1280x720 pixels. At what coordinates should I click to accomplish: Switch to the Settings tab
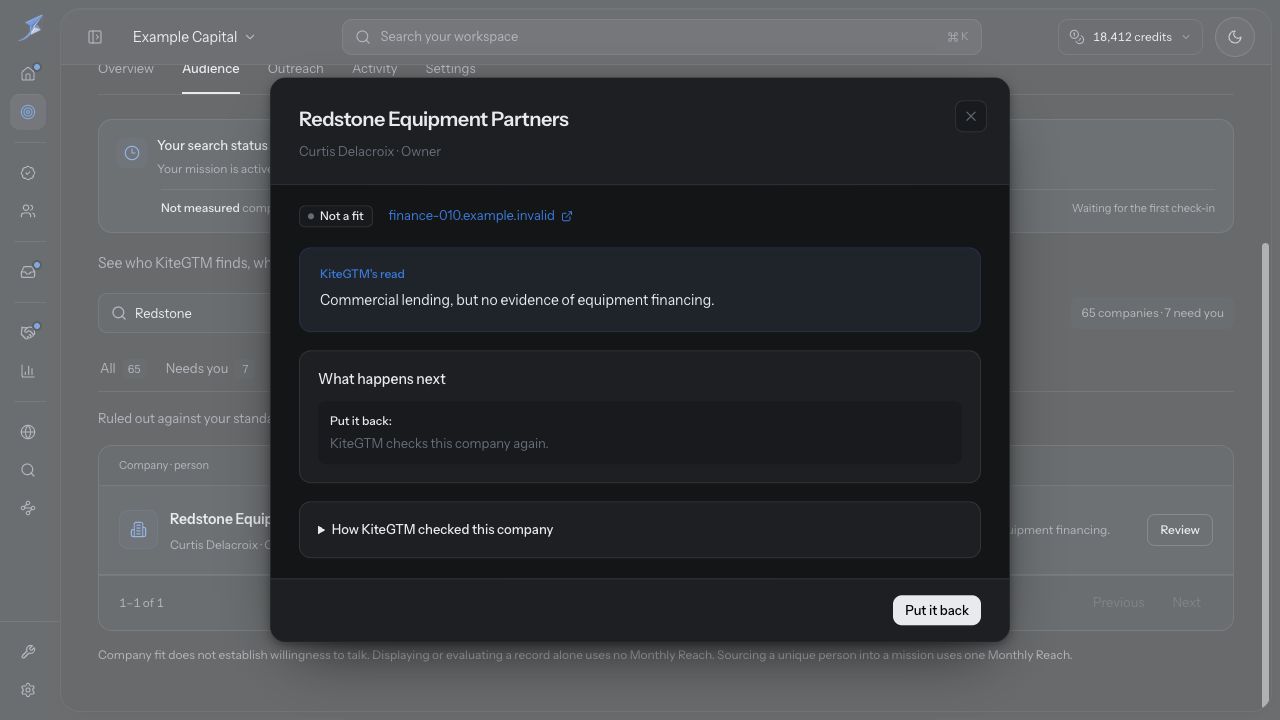451,69
